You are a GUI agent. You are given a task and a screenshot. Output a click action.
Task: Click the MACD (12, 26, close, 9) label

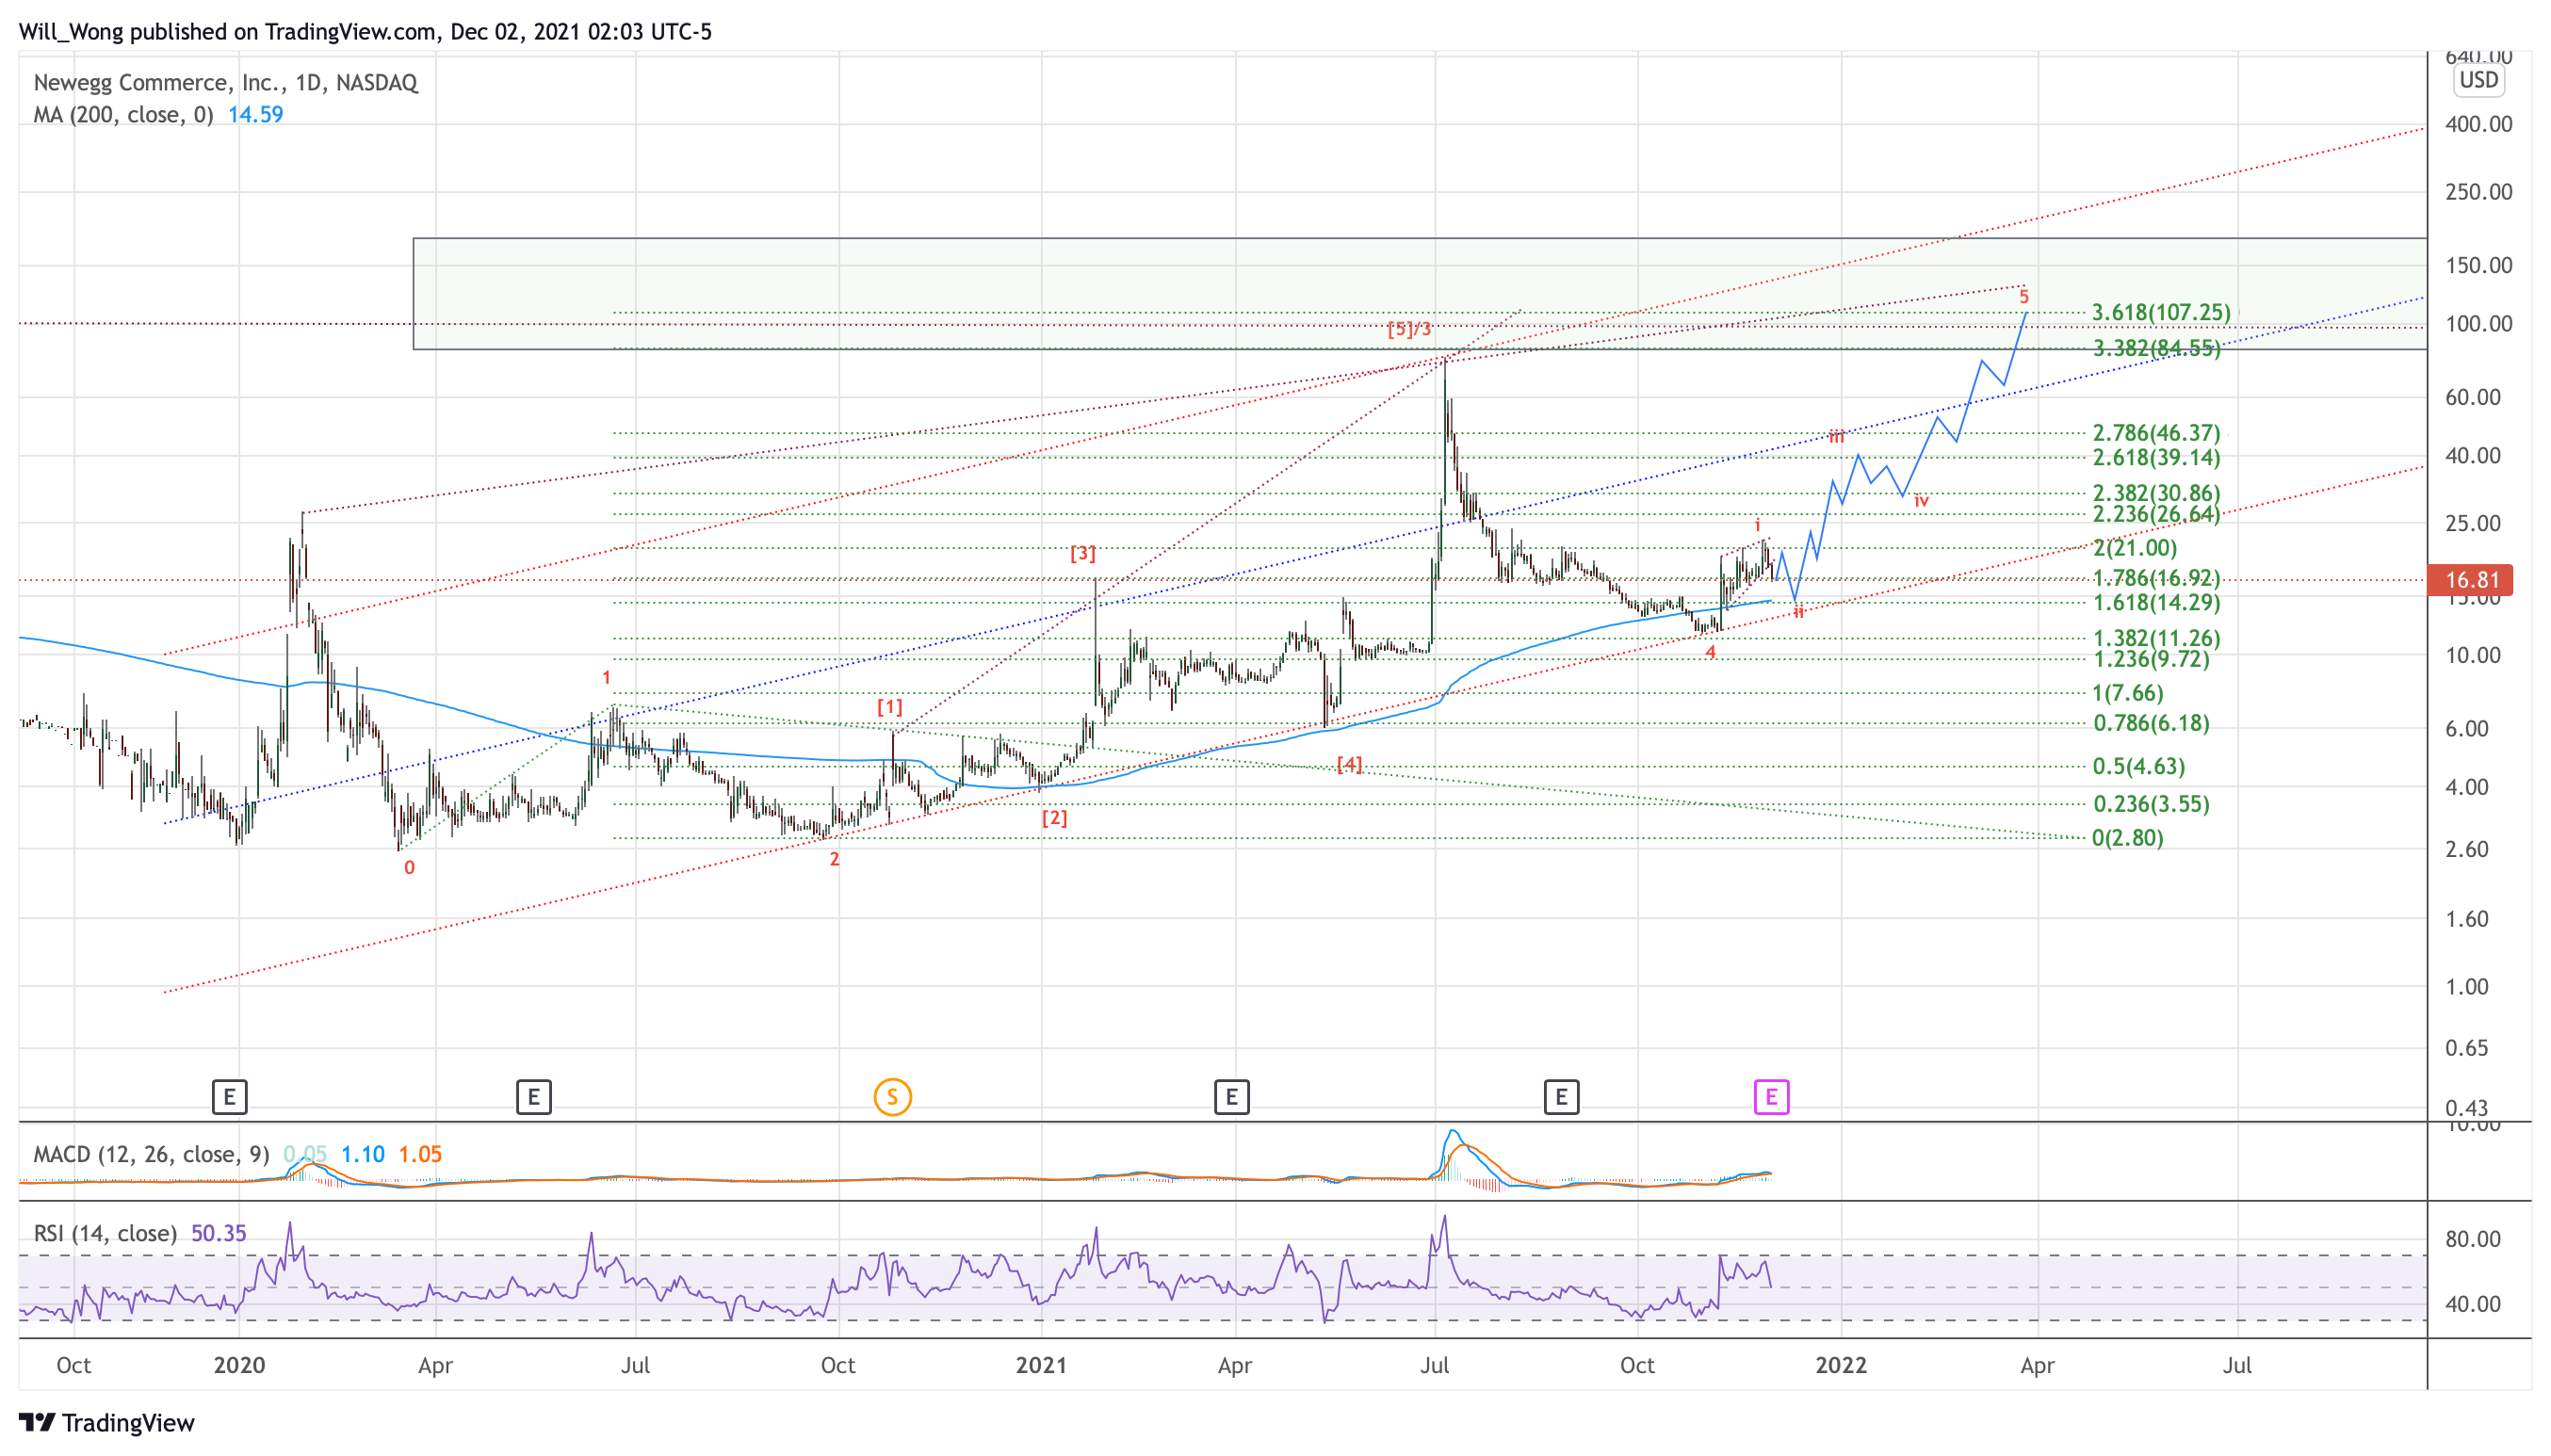point(151,1154)
